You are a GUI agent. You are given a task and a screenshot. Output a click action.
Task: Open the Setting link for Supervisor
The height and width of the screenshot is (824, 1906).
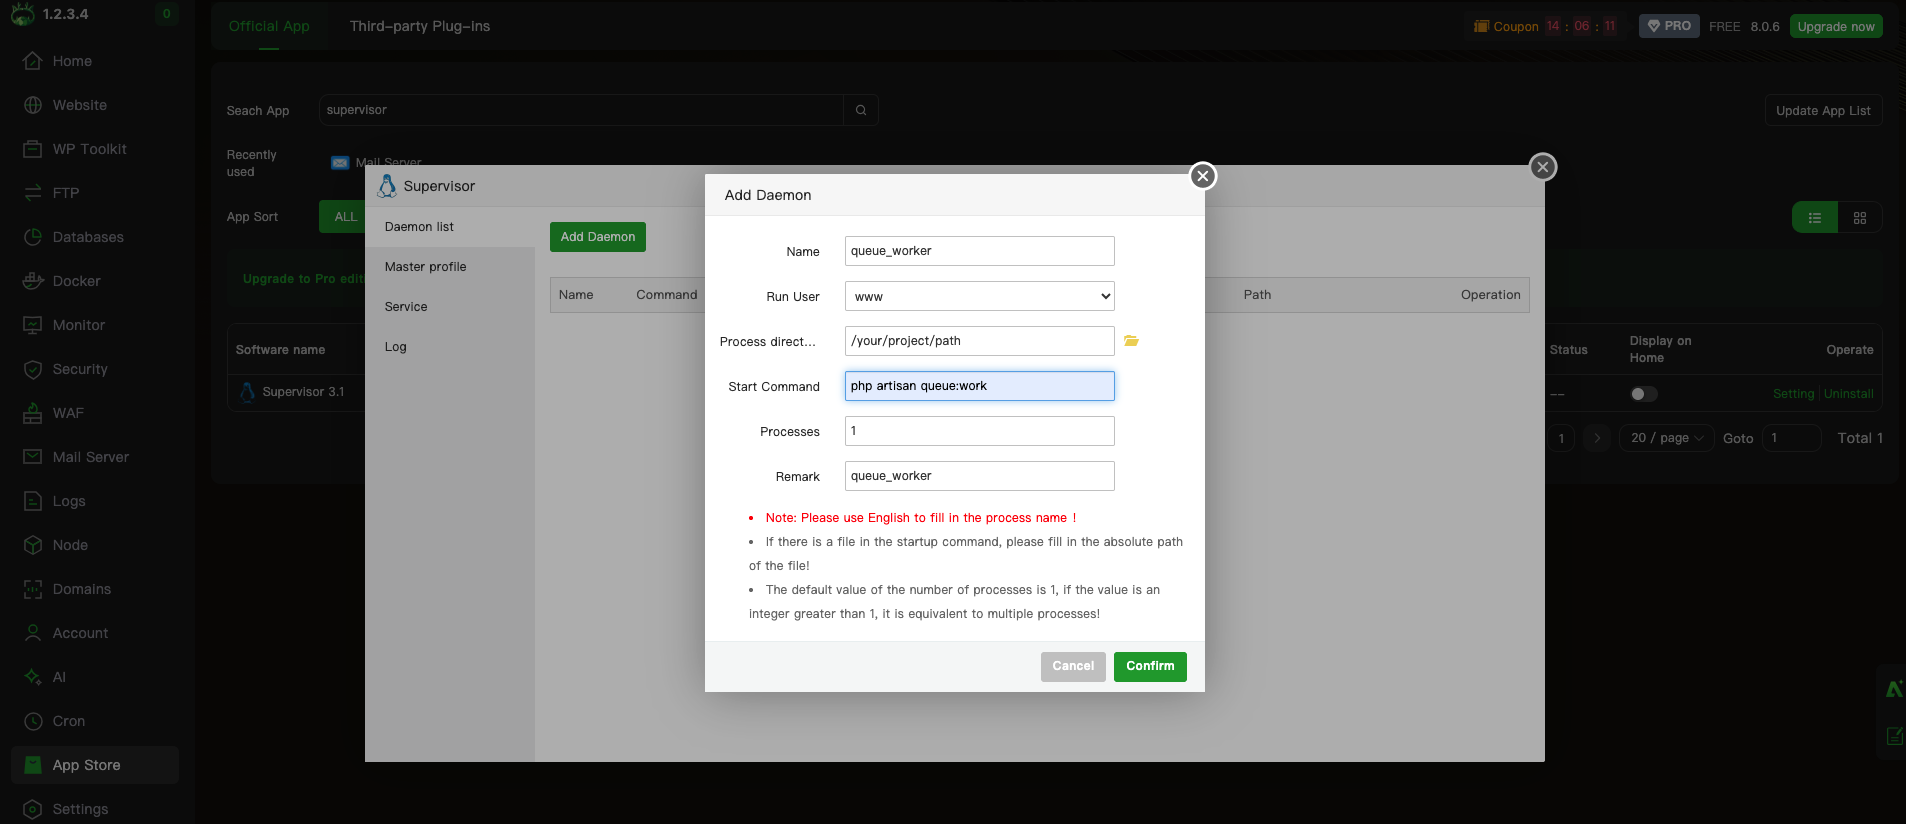(x=1793, y=394)
